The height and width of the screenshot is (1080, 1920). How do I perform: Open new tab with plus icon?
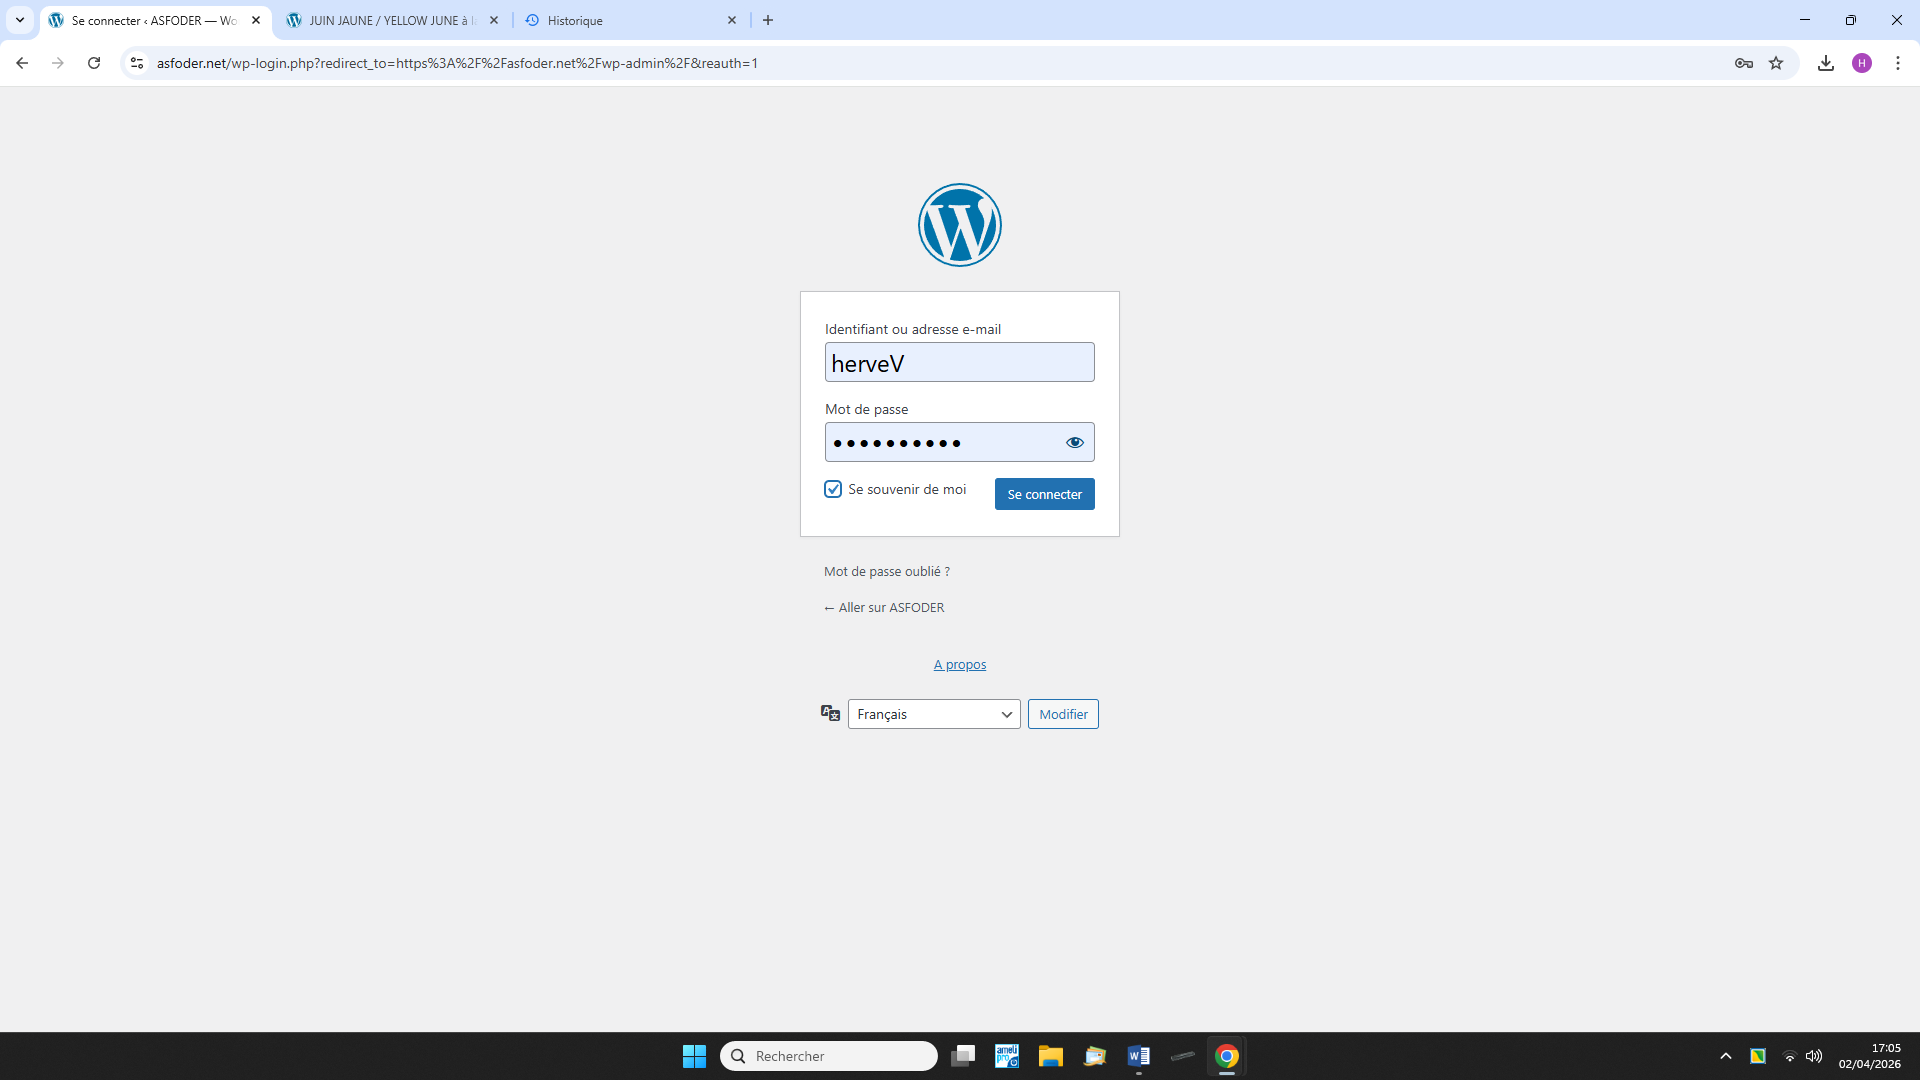pos(767,20)
